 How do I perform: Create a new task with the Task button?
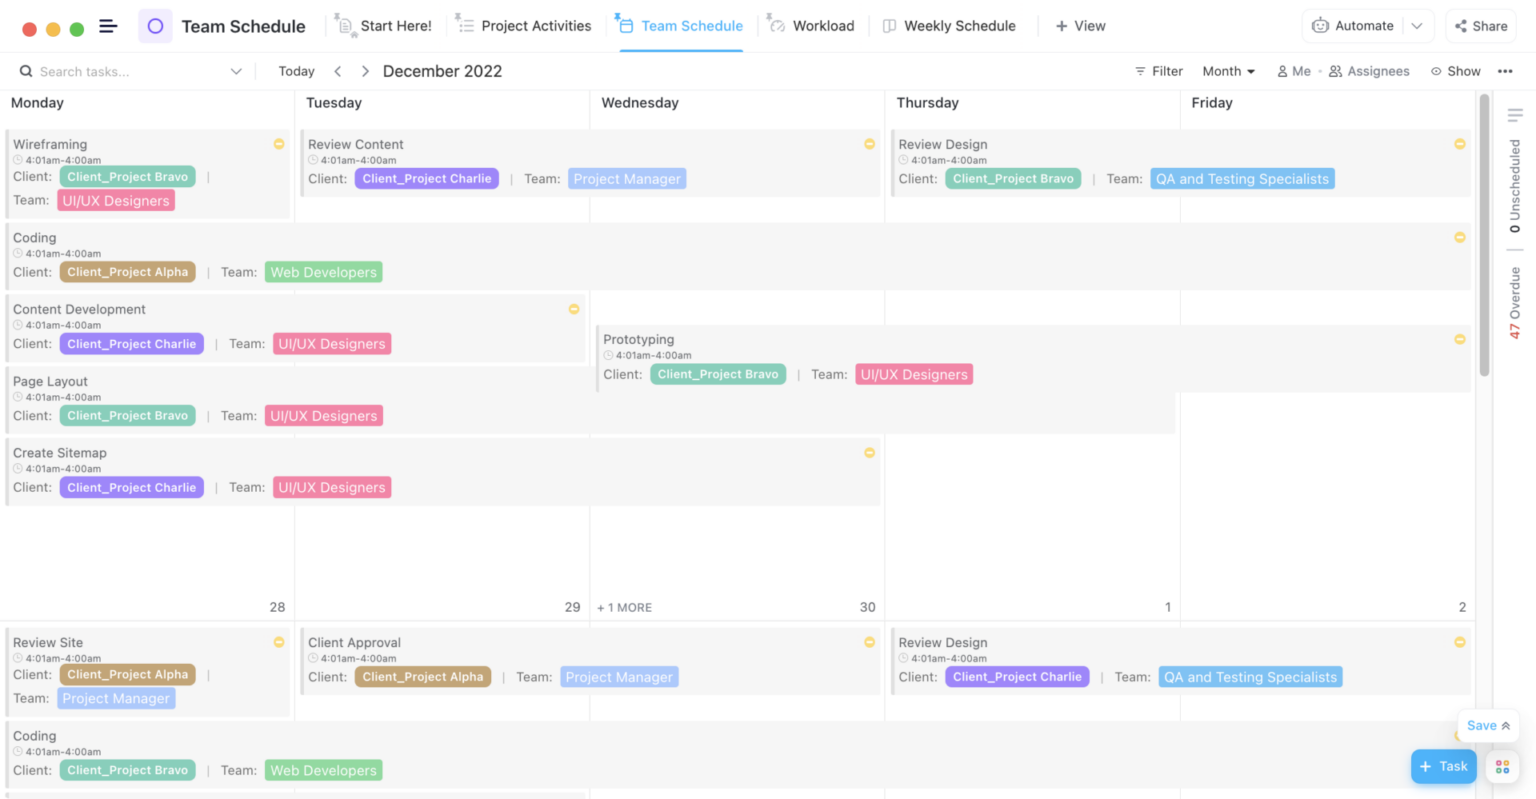[1443, 765]
